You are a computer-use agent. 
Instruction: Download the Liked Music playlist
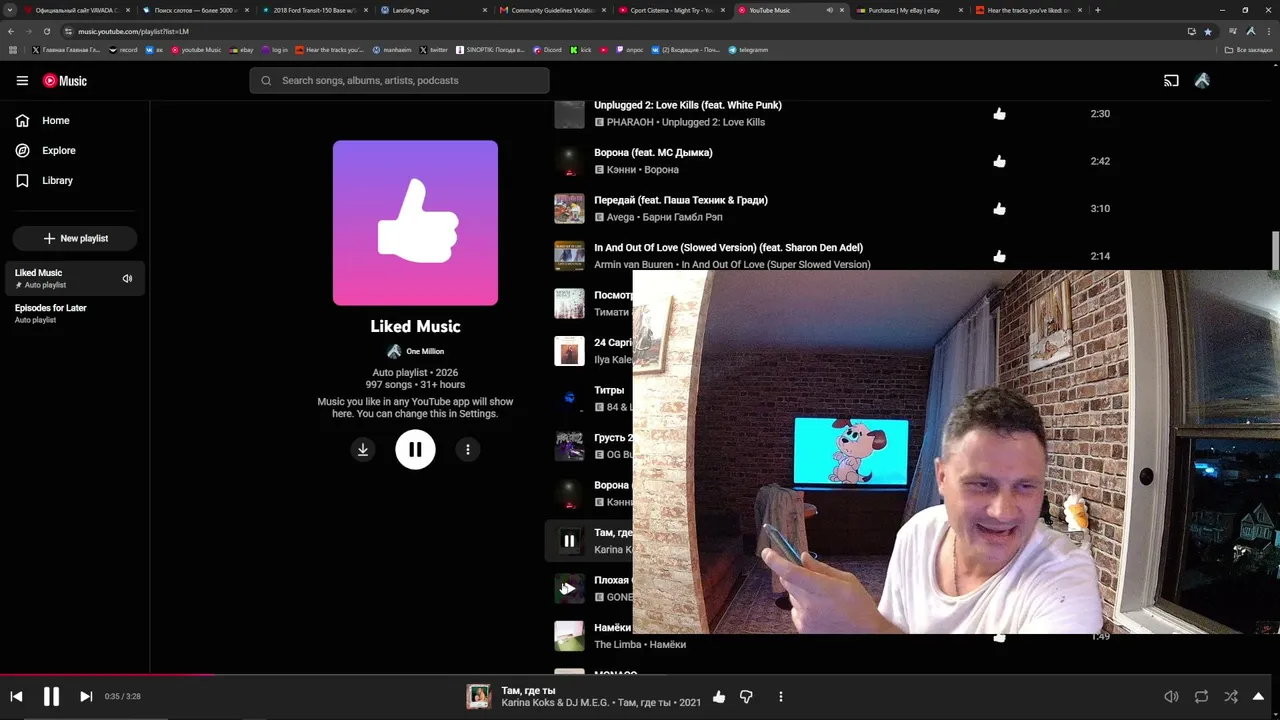click(x=363, y=450)
